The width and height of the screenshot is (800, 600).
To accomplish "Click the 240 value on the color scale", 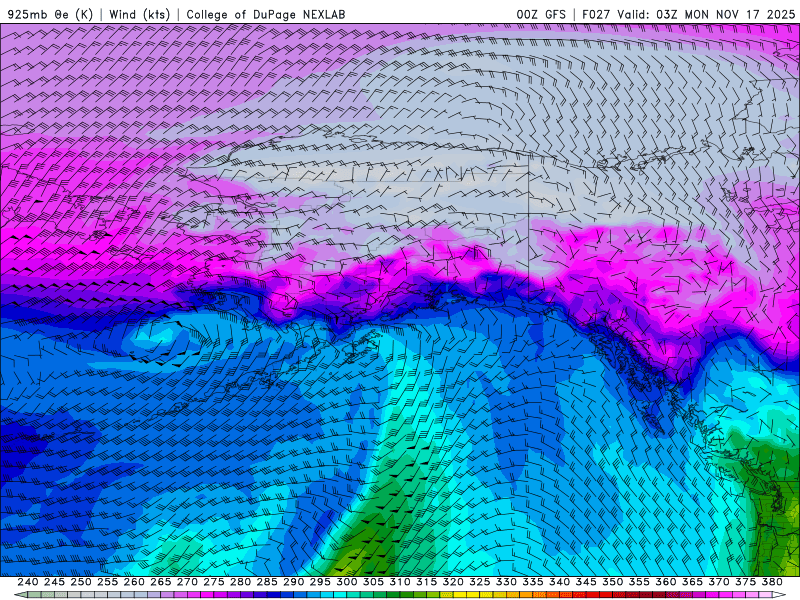I will point(28,582).
